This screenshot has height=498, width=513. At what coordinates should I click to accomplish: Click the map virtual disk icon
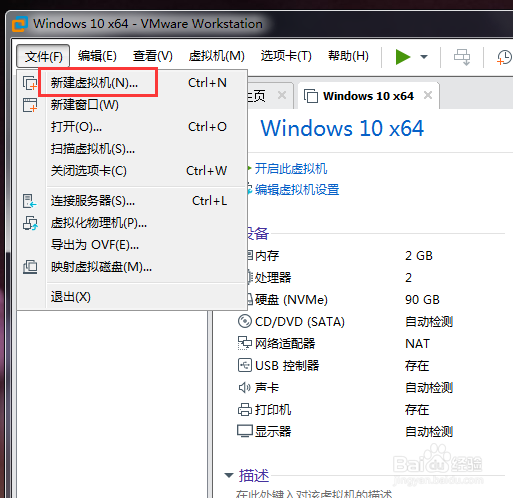click(30, 267)
